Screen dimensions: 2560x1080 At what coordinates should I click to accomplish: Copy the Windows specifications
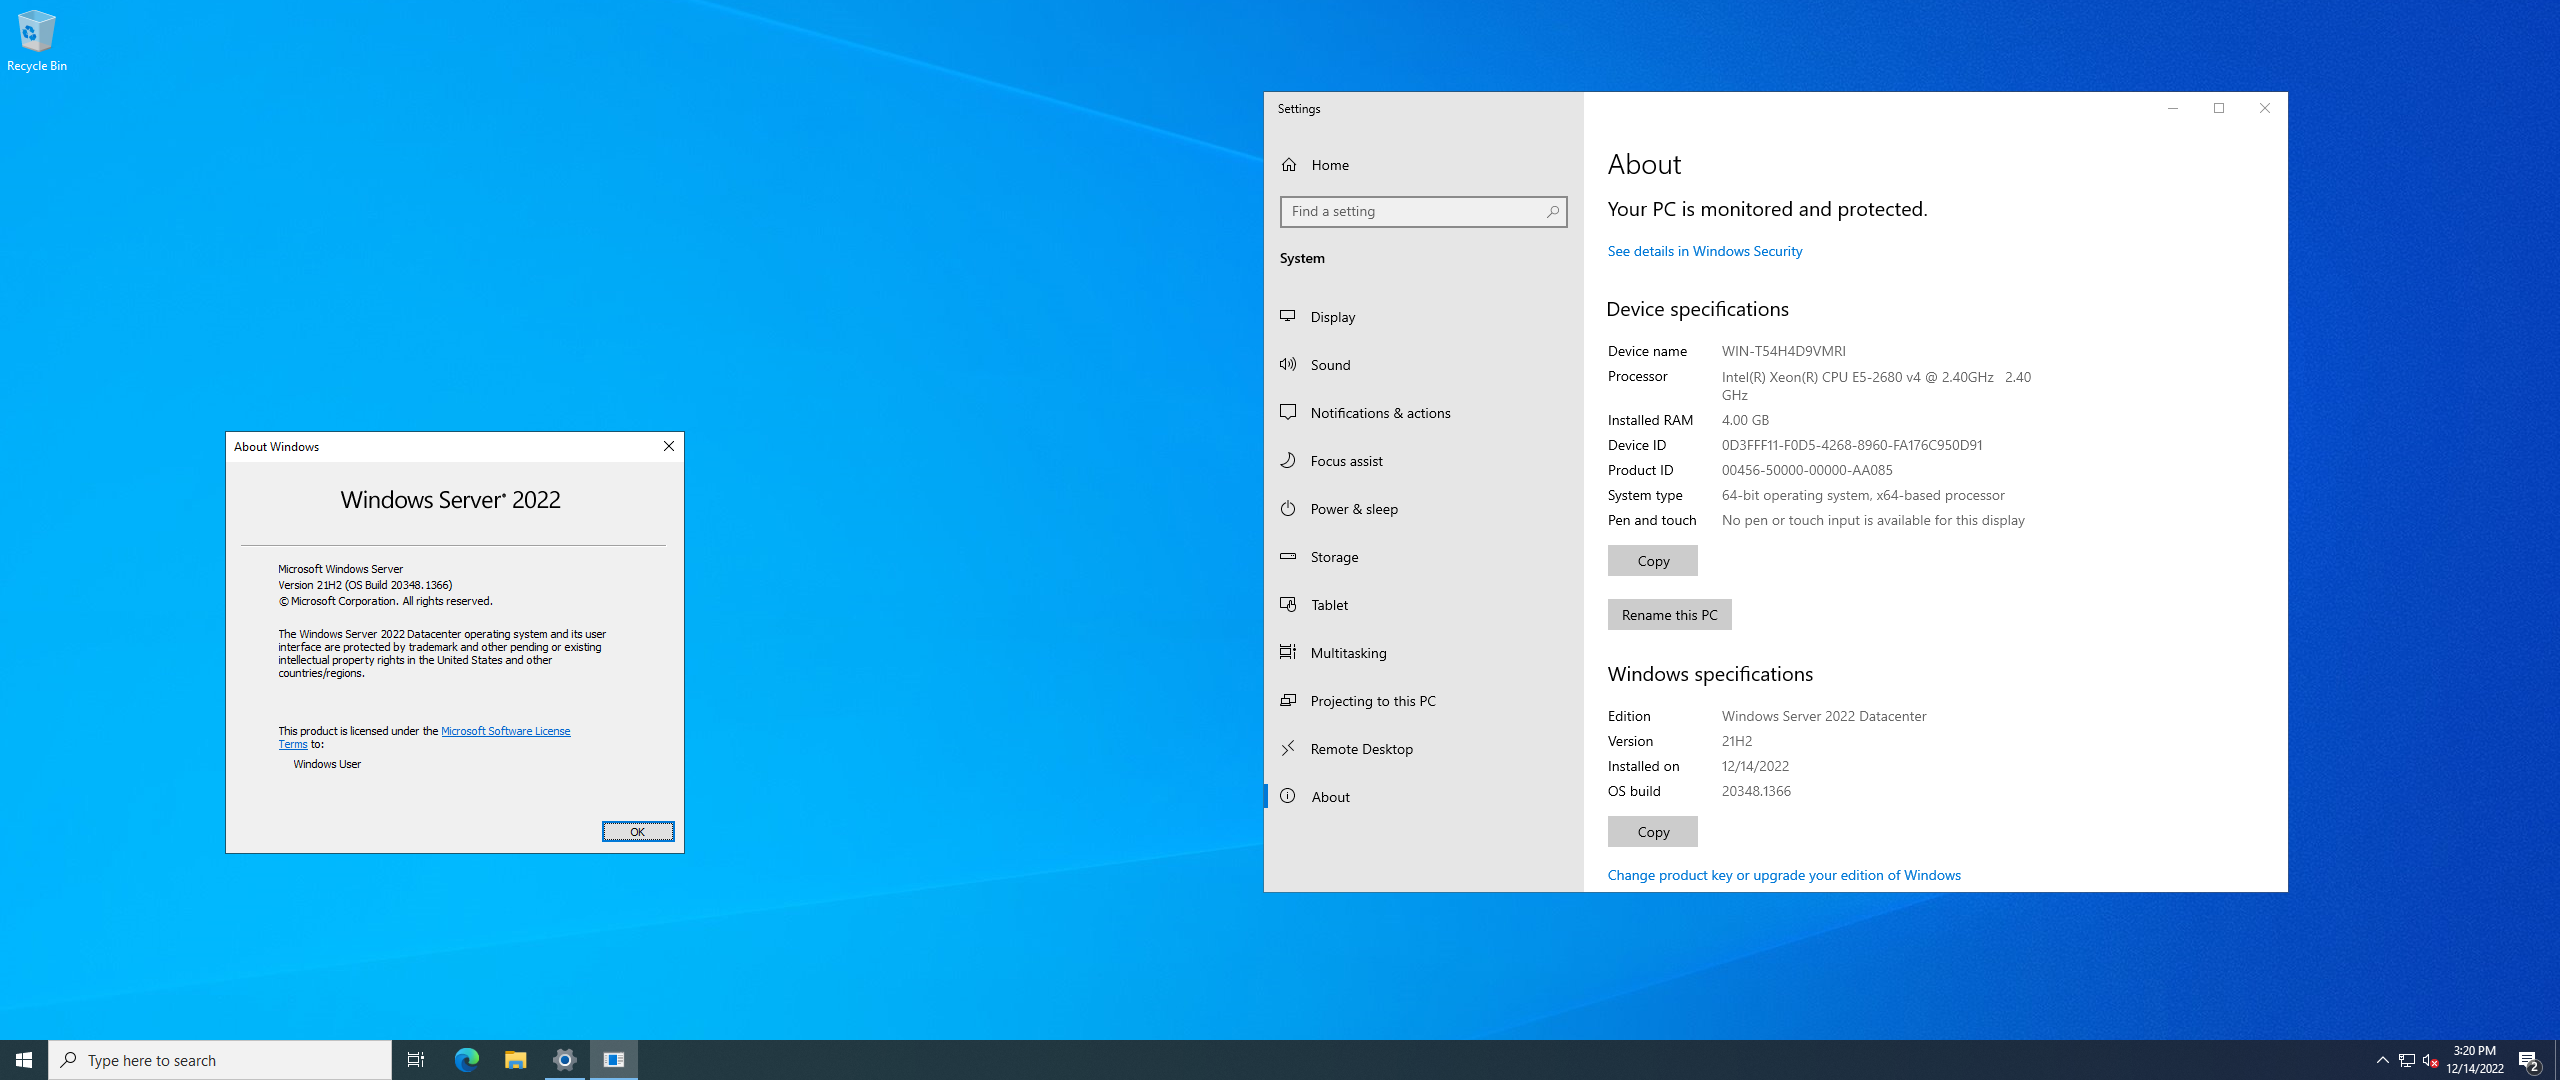1652,832
